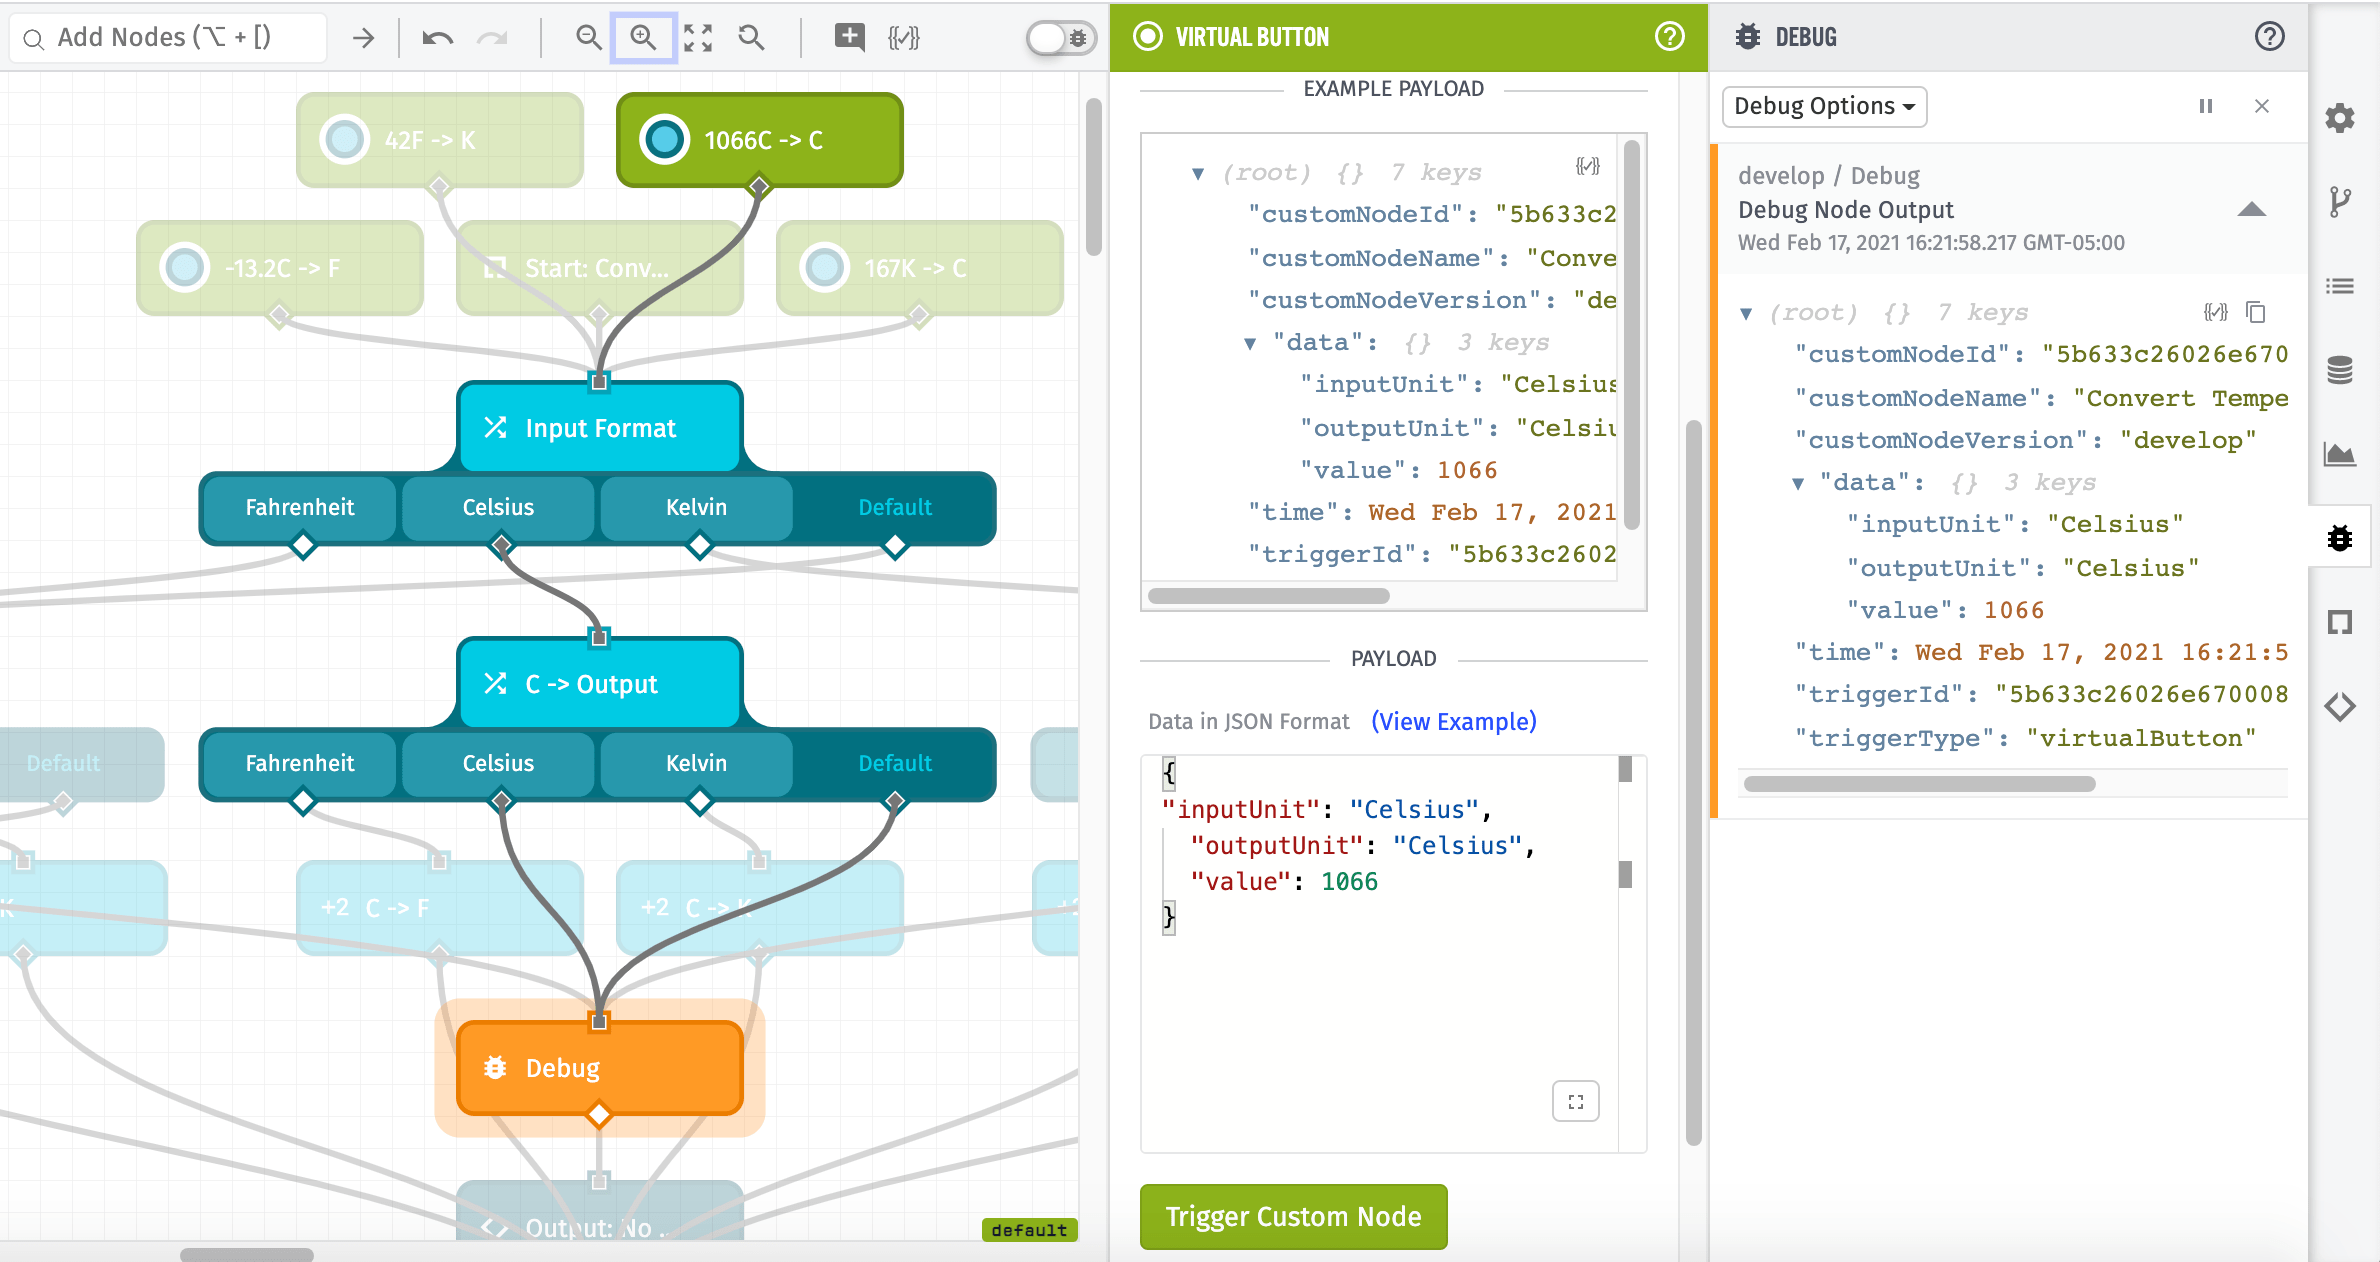Image resolution: width=2380 pixels, height=1262 pixels.
Task: Click the Add Nodes search field
Action: tap(168, 38)
